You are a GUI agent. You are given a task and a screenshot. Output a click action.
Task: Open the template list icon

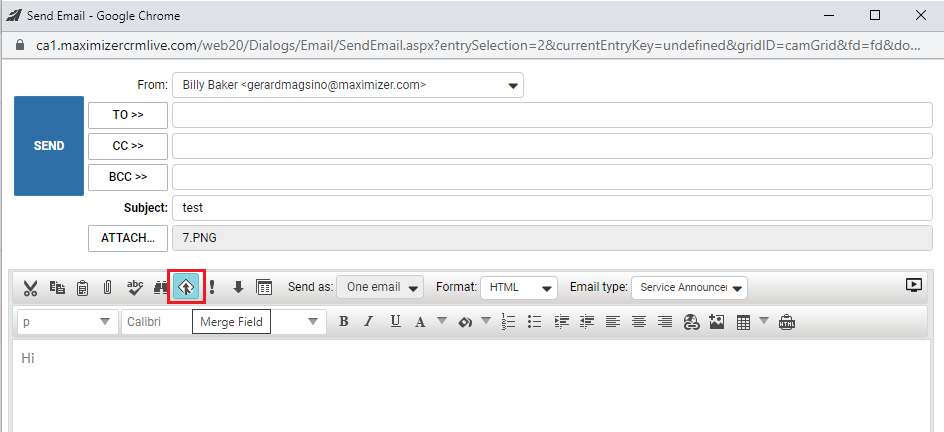coord(264,288)
